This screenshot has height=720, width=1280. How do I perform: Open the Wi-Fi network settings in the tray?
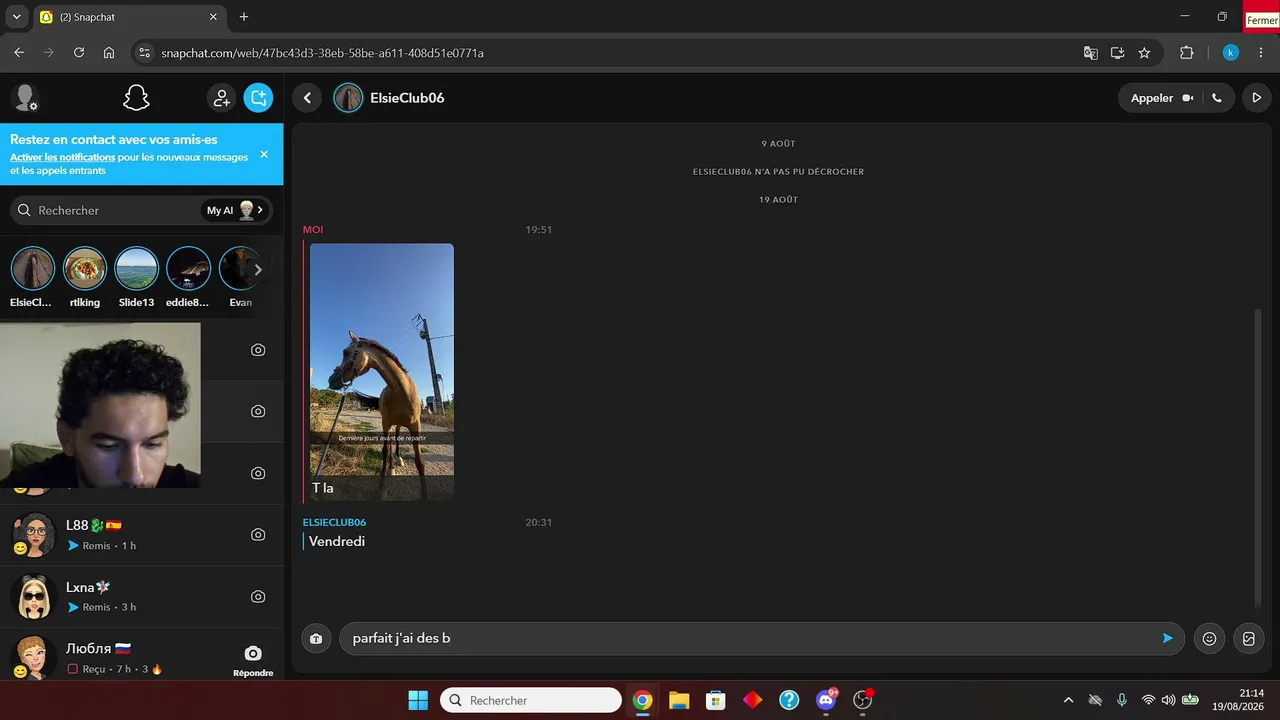(x=1148, y=700)
